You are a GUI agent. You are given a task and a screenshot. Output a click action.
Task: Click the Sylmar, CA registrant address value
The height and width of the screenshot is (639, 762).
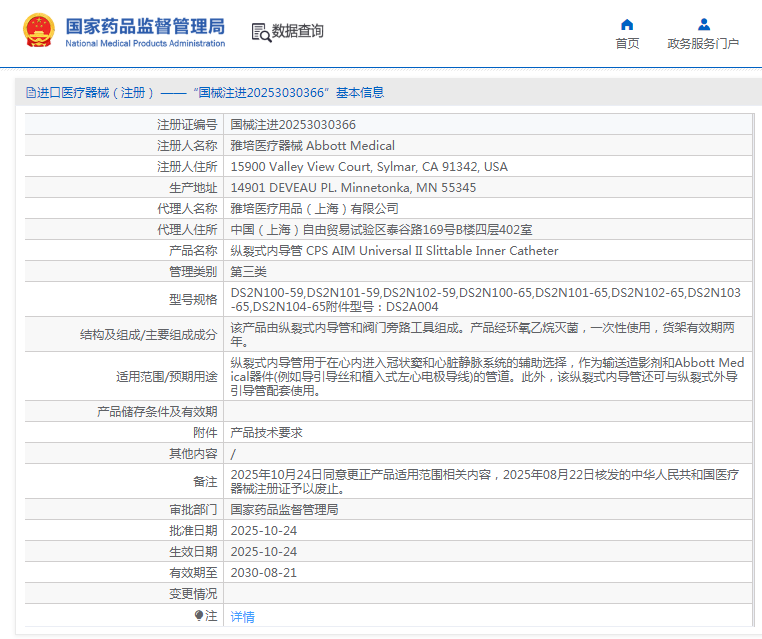pos(368,167)
